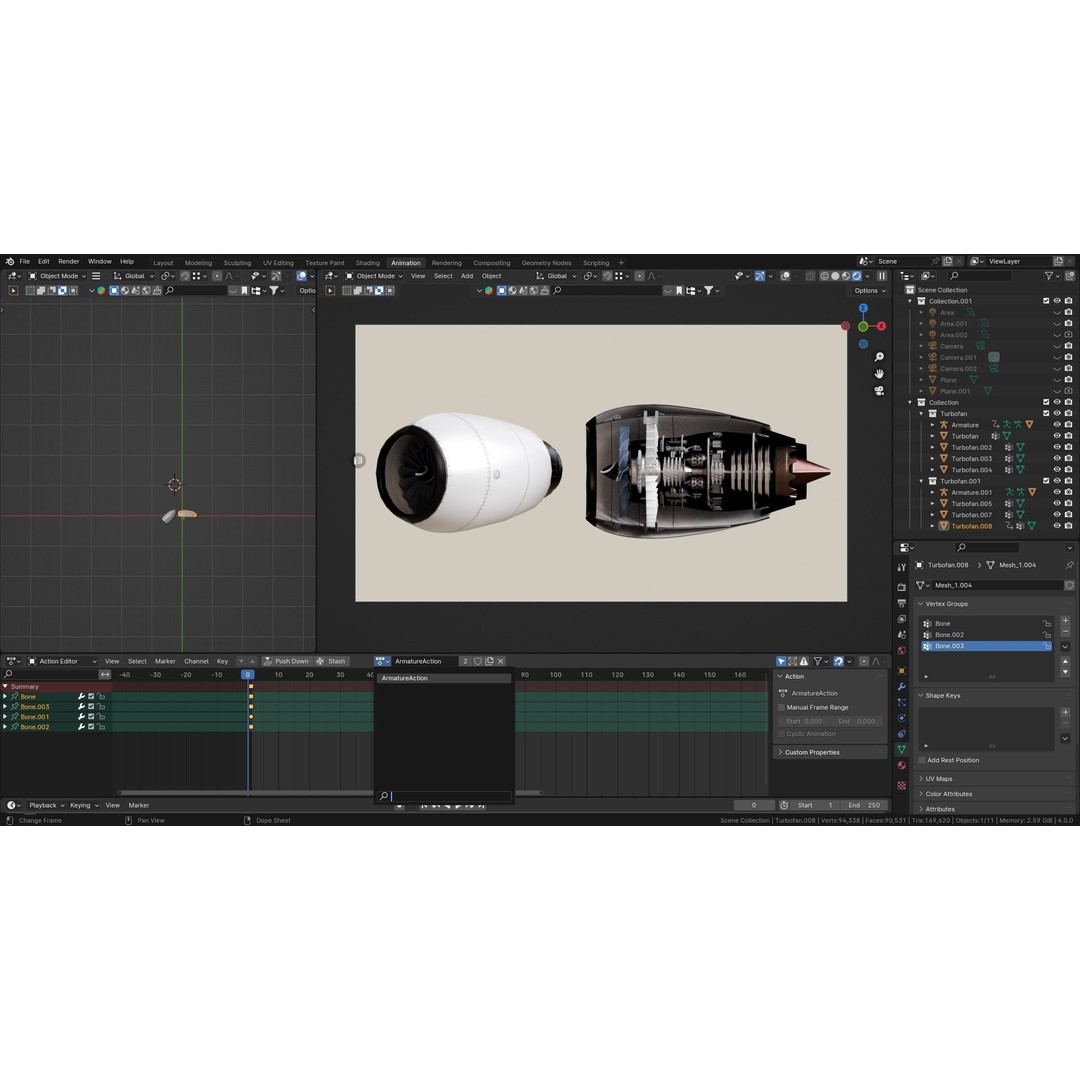Click the proportional editing falloff curve icon

(x=652, y=276)
